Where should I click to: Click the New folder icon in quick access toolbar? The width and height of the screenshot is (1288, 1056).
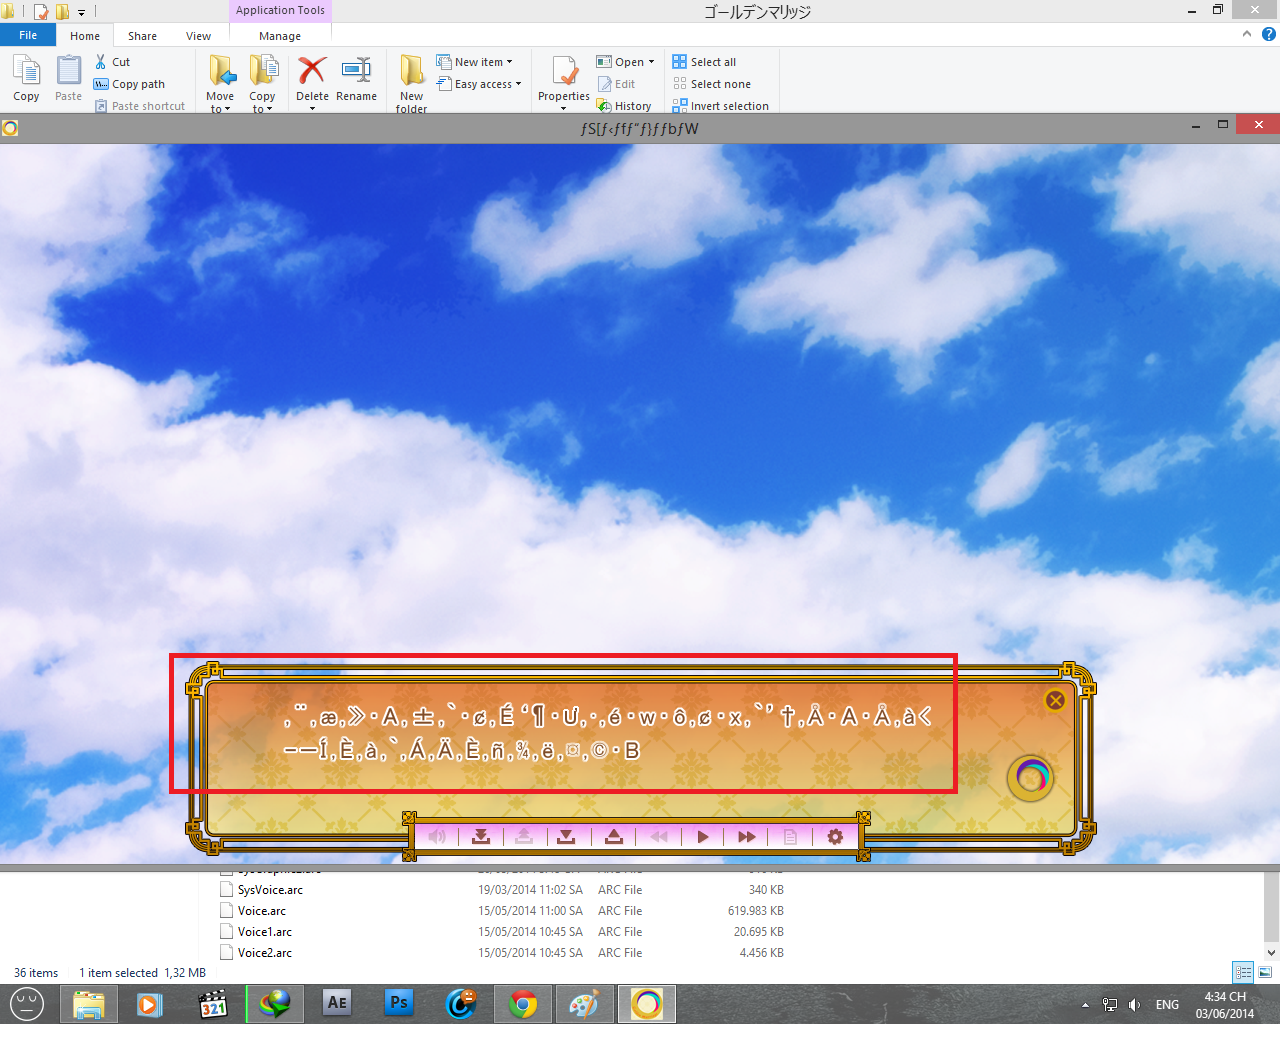tap(62, 12)
